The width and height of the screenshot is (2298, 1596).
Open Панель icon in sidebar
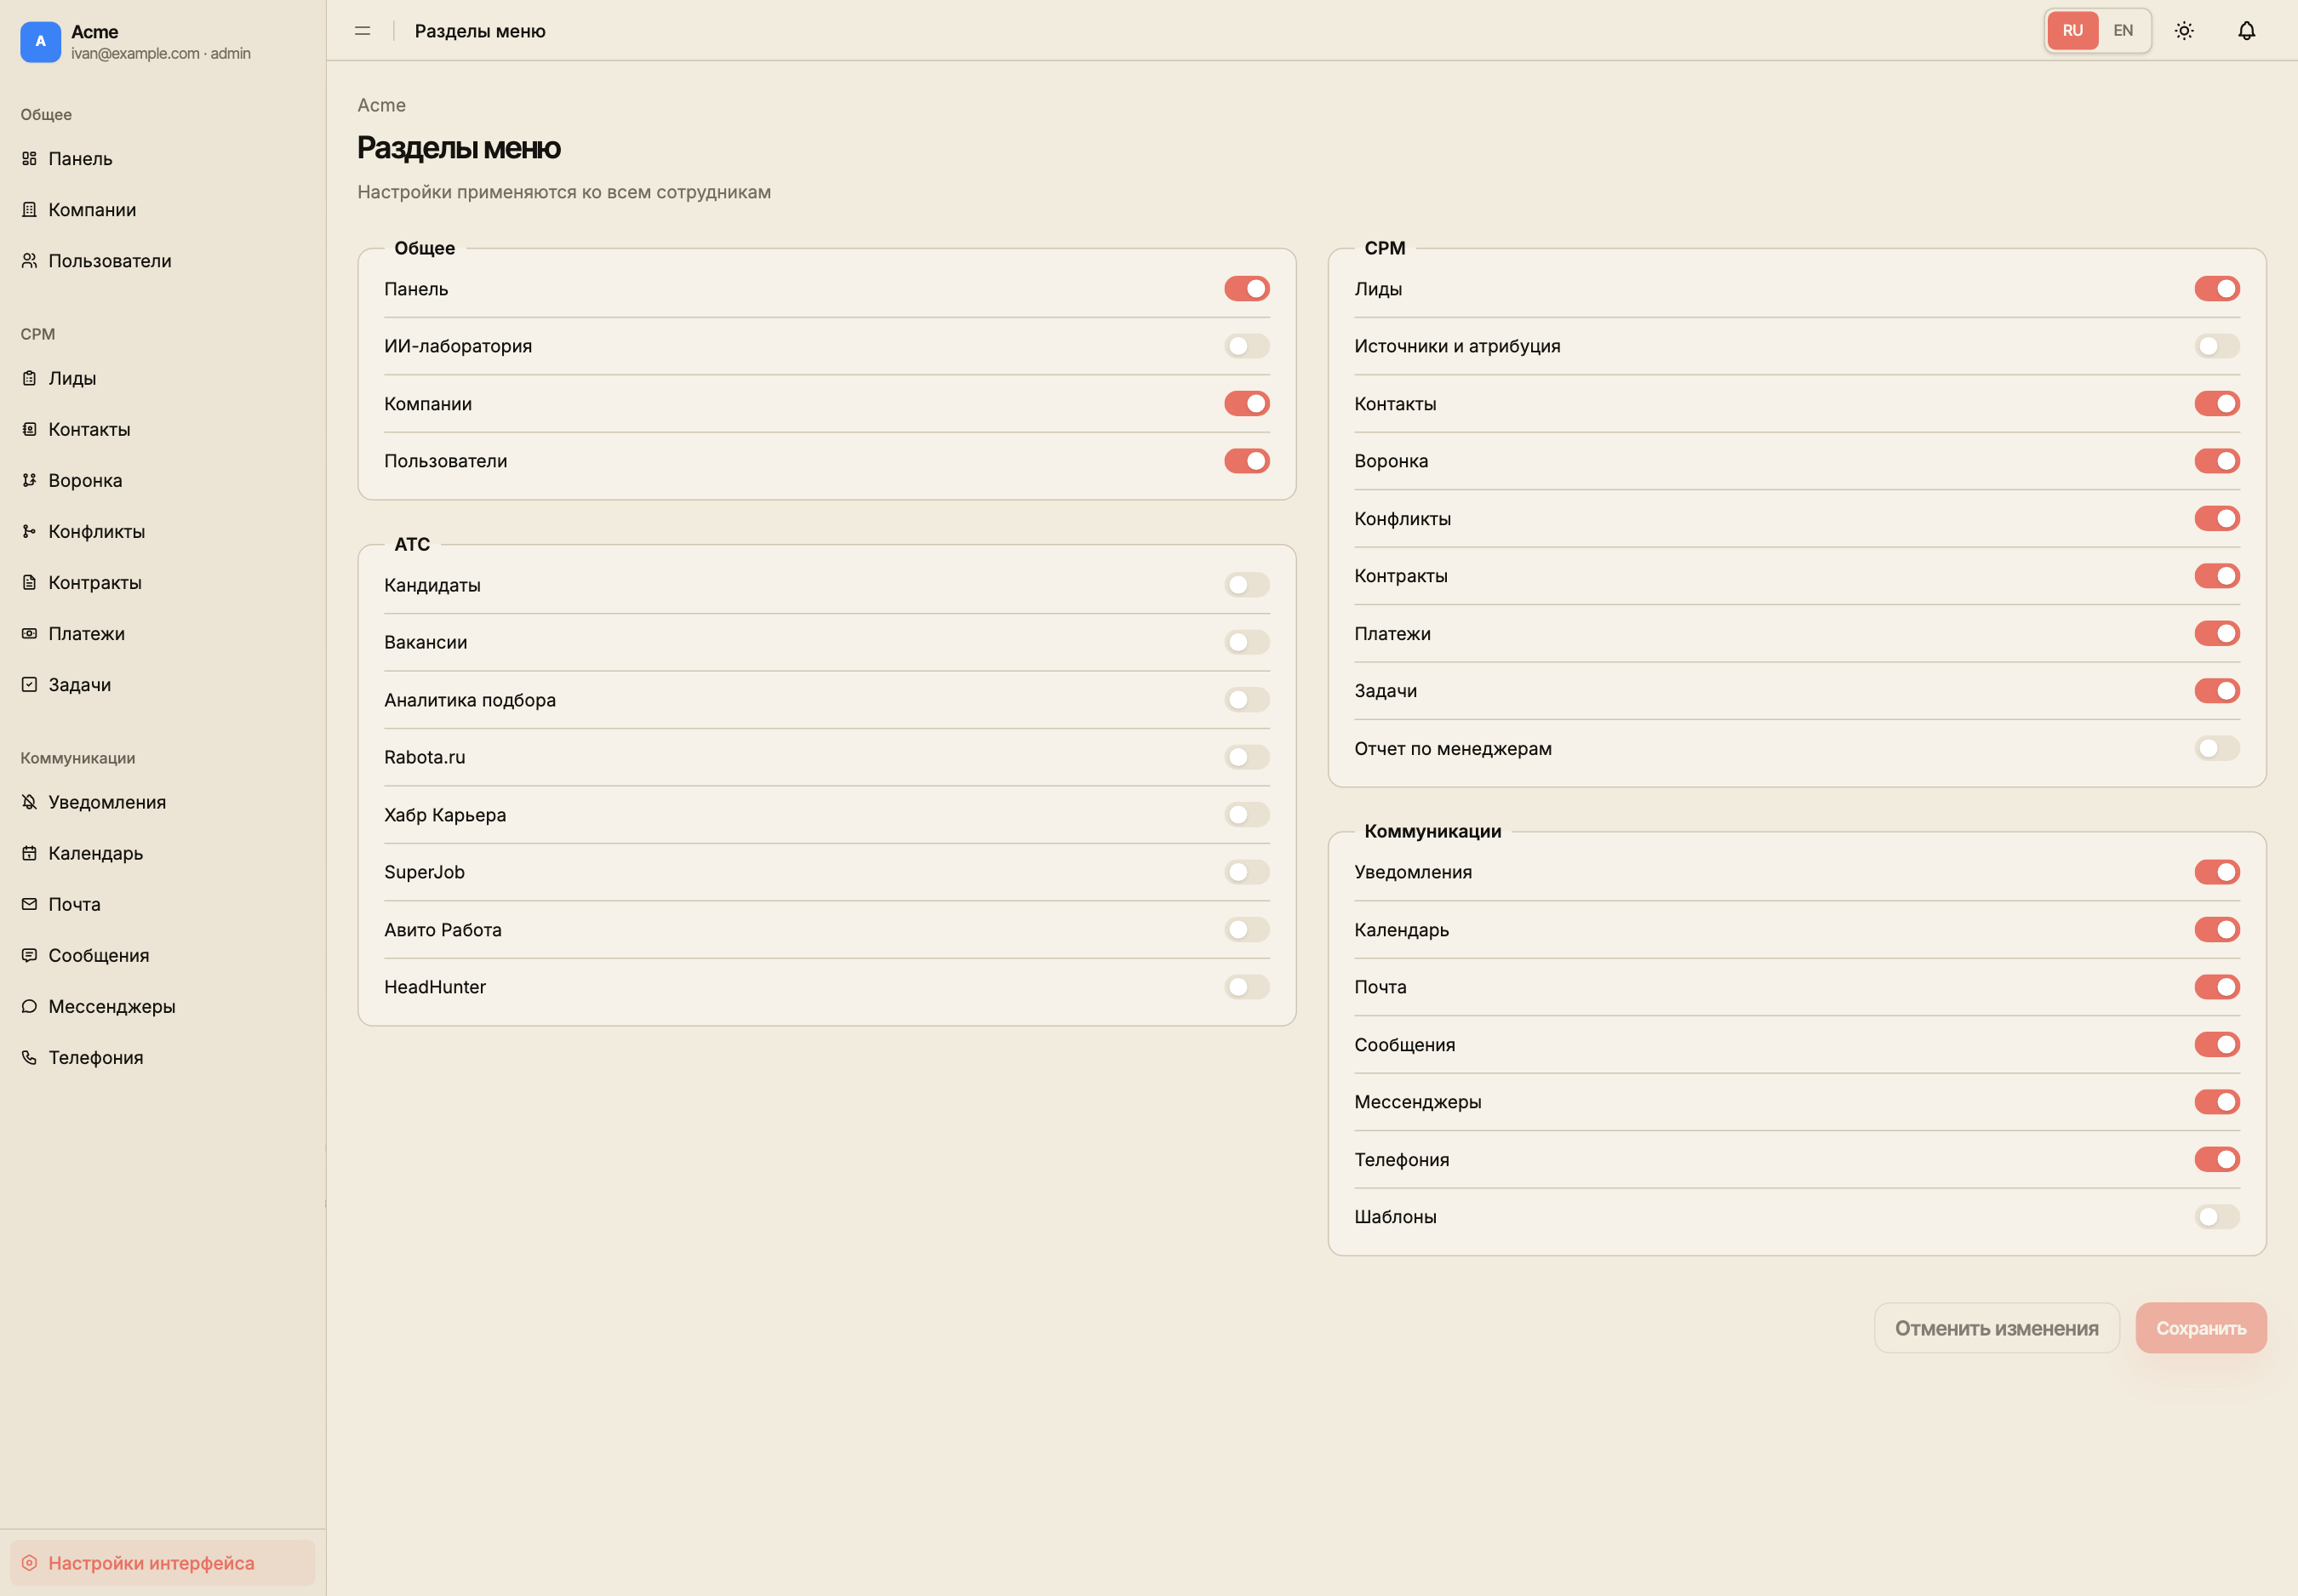click(x=30, y=158)
